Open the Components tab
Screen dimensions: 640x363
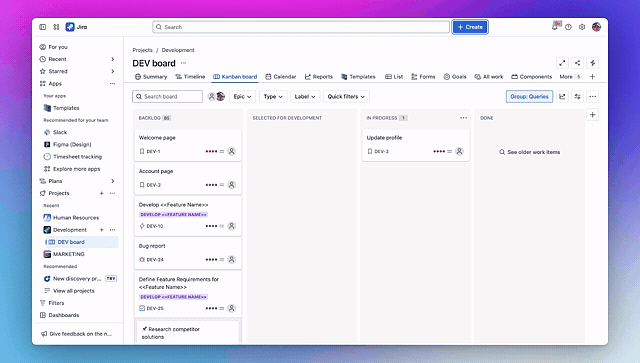tap(531, 77)
